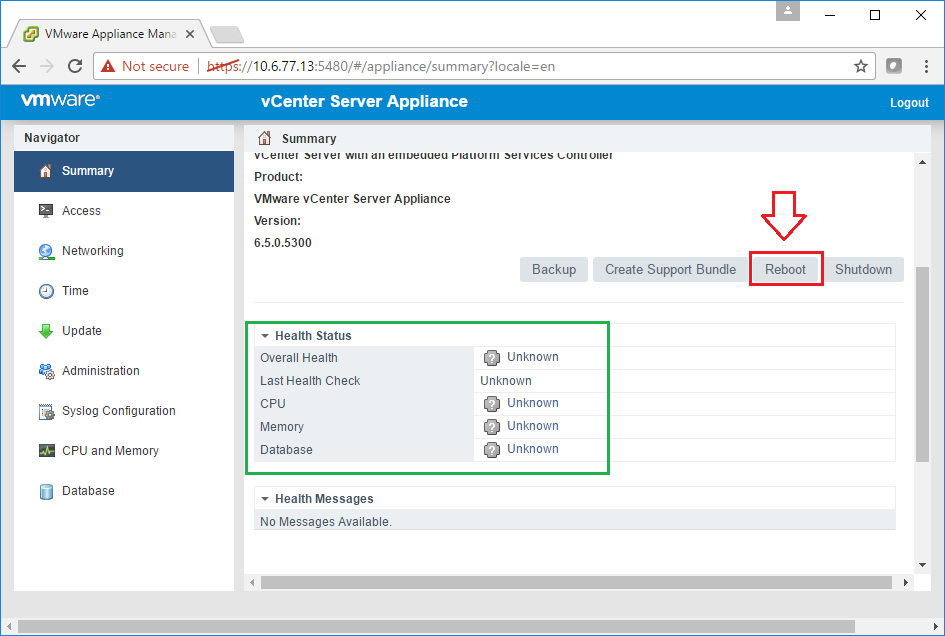Viewport: 945px width, 636px height.
Task: Click the page bottom horizontal scrollbar
Action: tap(436, 627)
